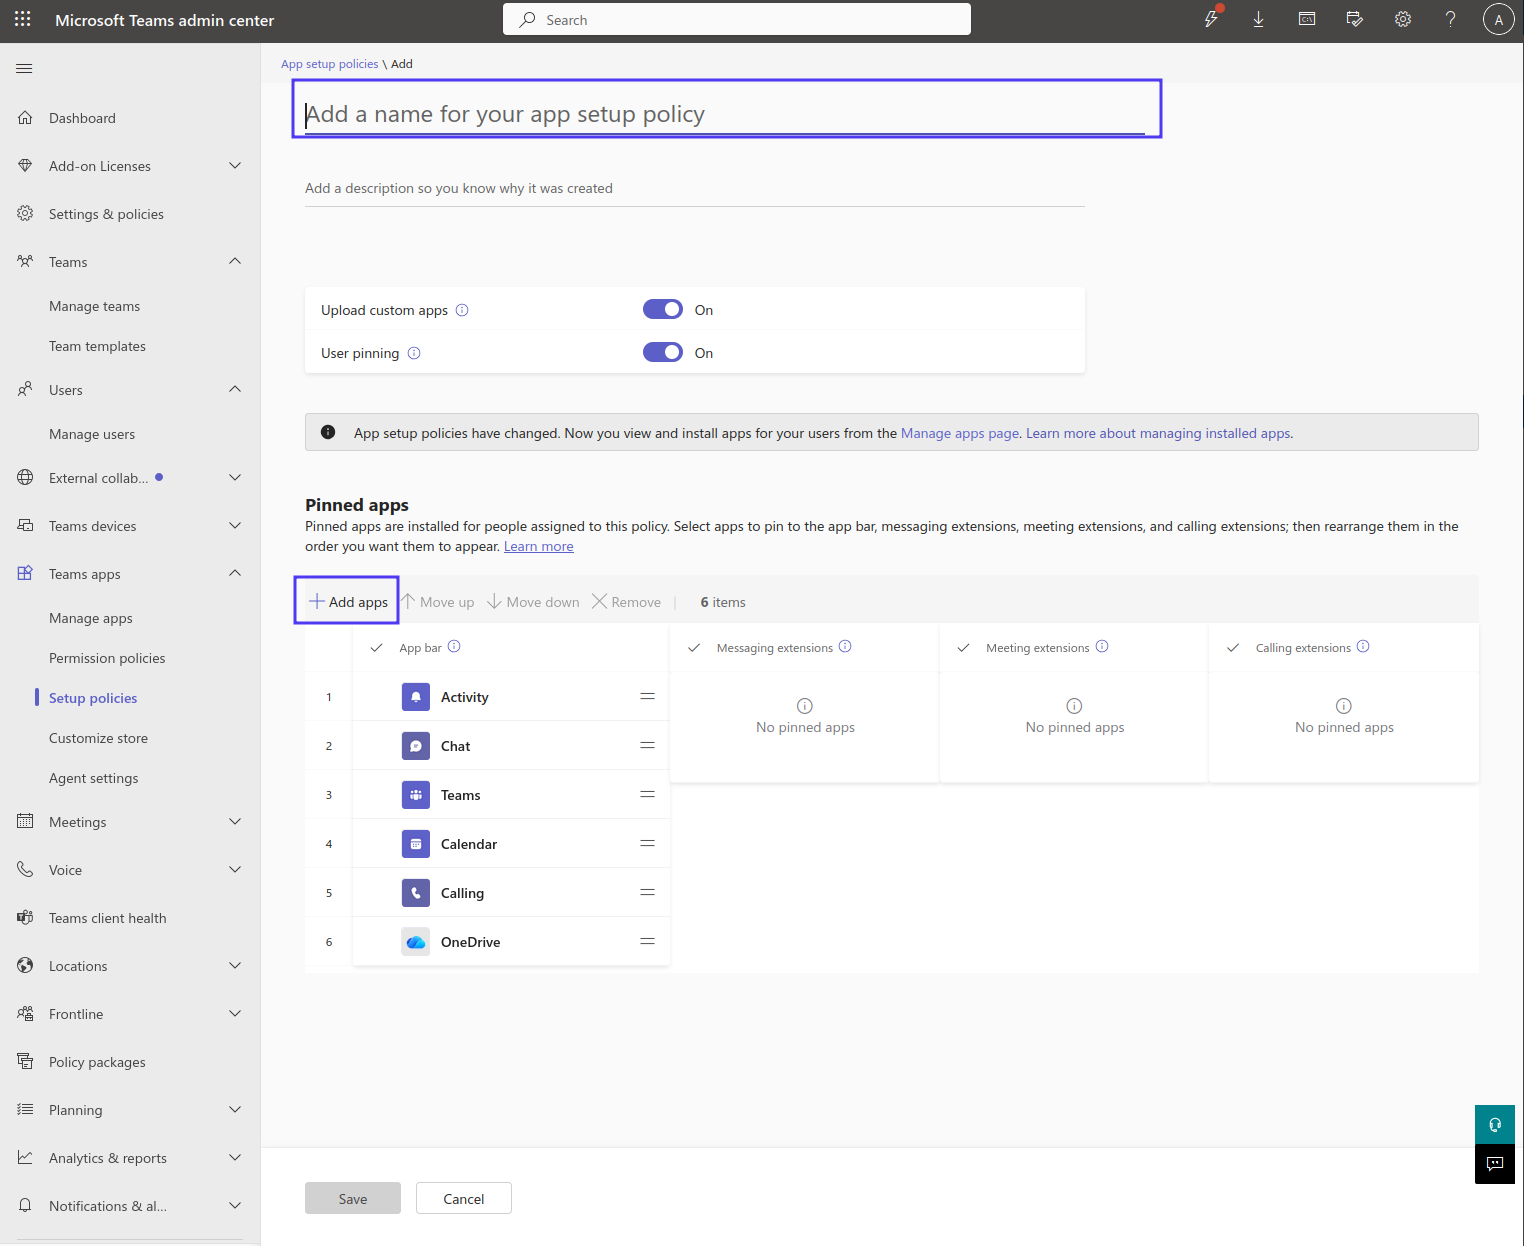Viewport: 1524px width, 1246px height.
Task: Collapse the navigation hamburger menu
Action: tap(24, 68)
